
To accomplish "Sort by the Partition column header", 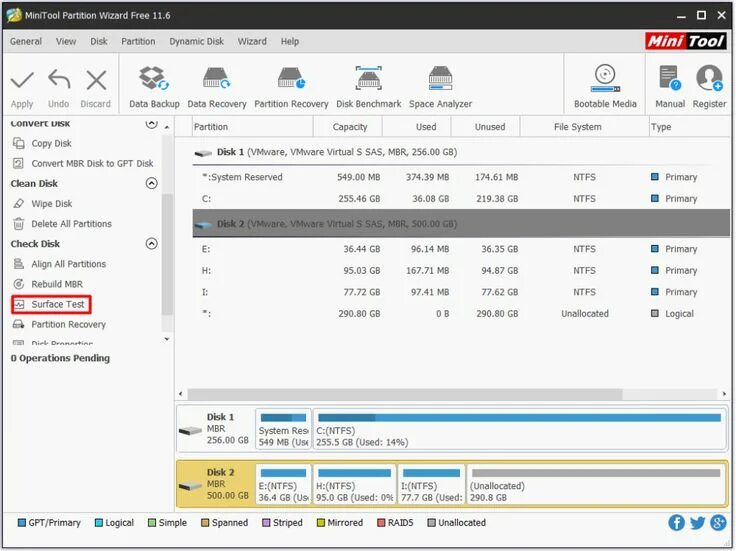I will click(253, 127).
